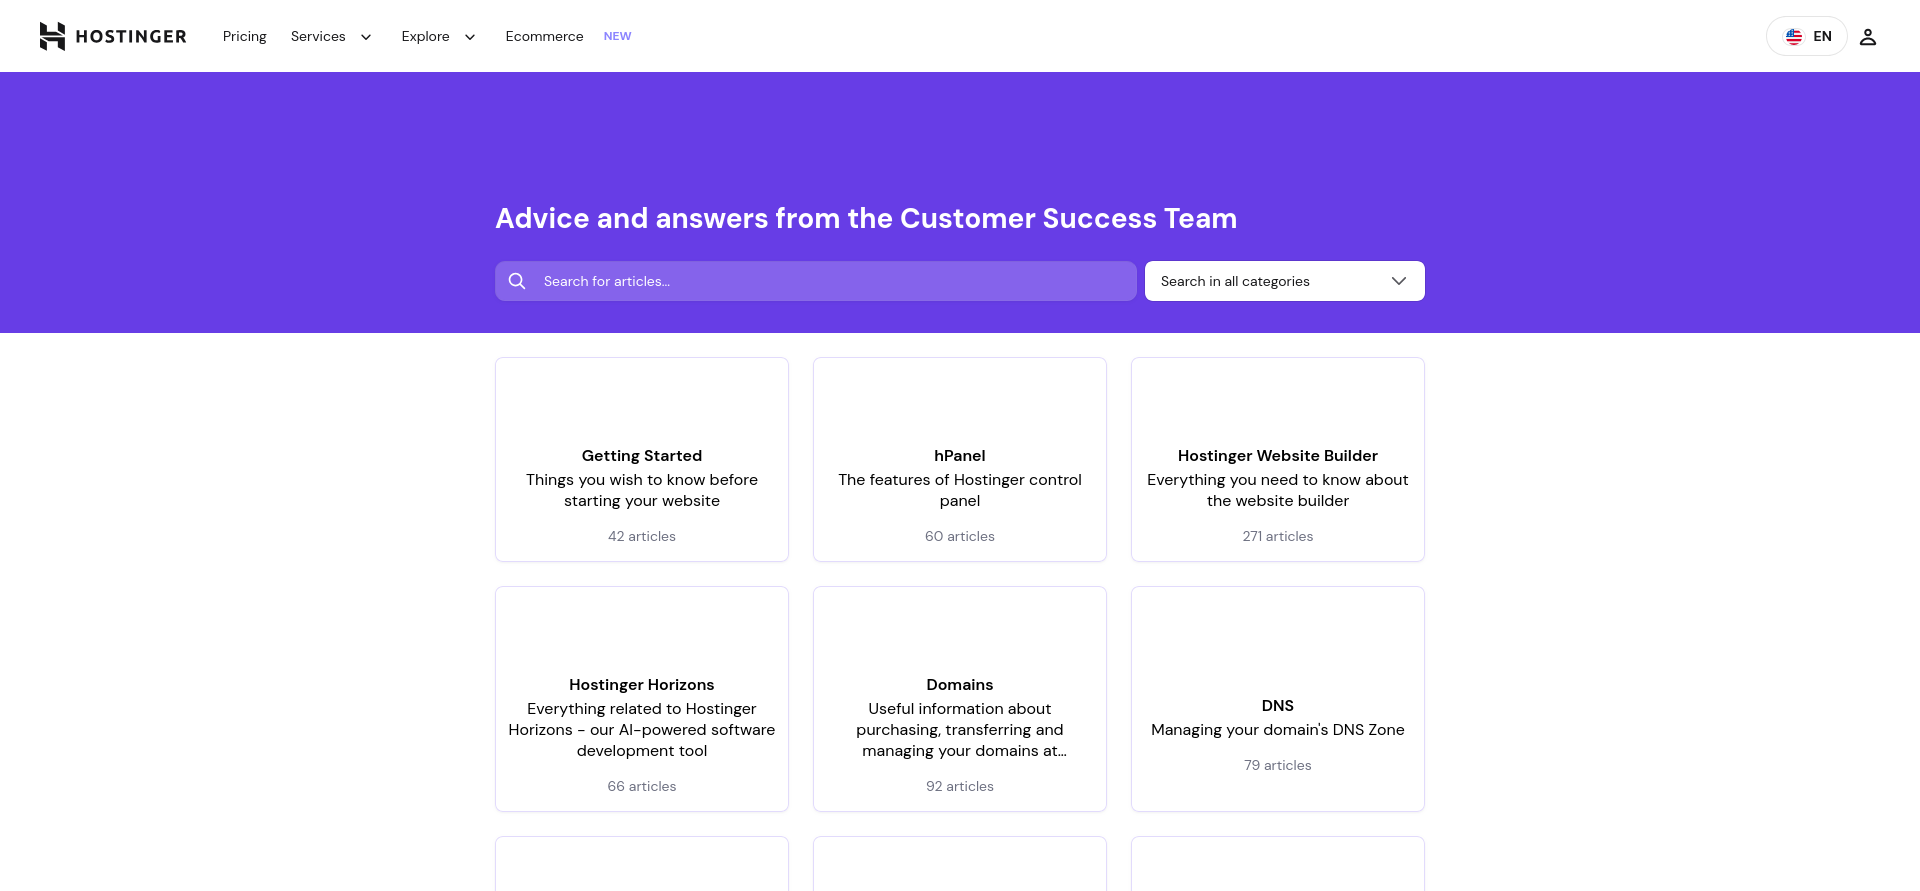The height and width of the screenshot is (891, 1920).
Task: Click the 271 articles count
Action: click(1278, 536)
